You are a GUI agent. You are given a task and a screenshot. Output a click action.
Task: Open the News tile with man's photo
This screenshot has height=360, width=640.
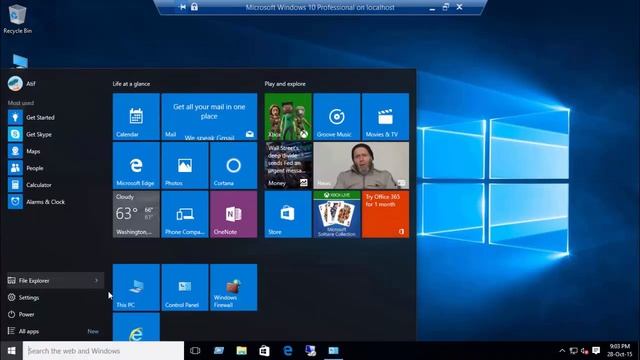tap(361, 165)
